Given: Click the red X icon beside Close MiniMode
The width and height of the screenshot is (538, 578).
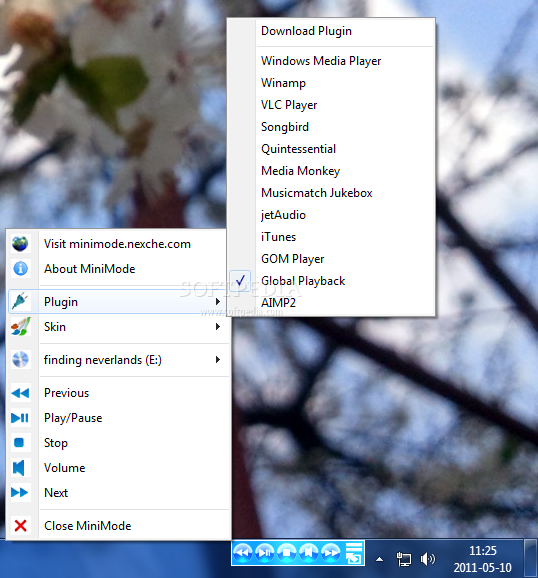Looking at the screenshot, I should pos(20,525).
